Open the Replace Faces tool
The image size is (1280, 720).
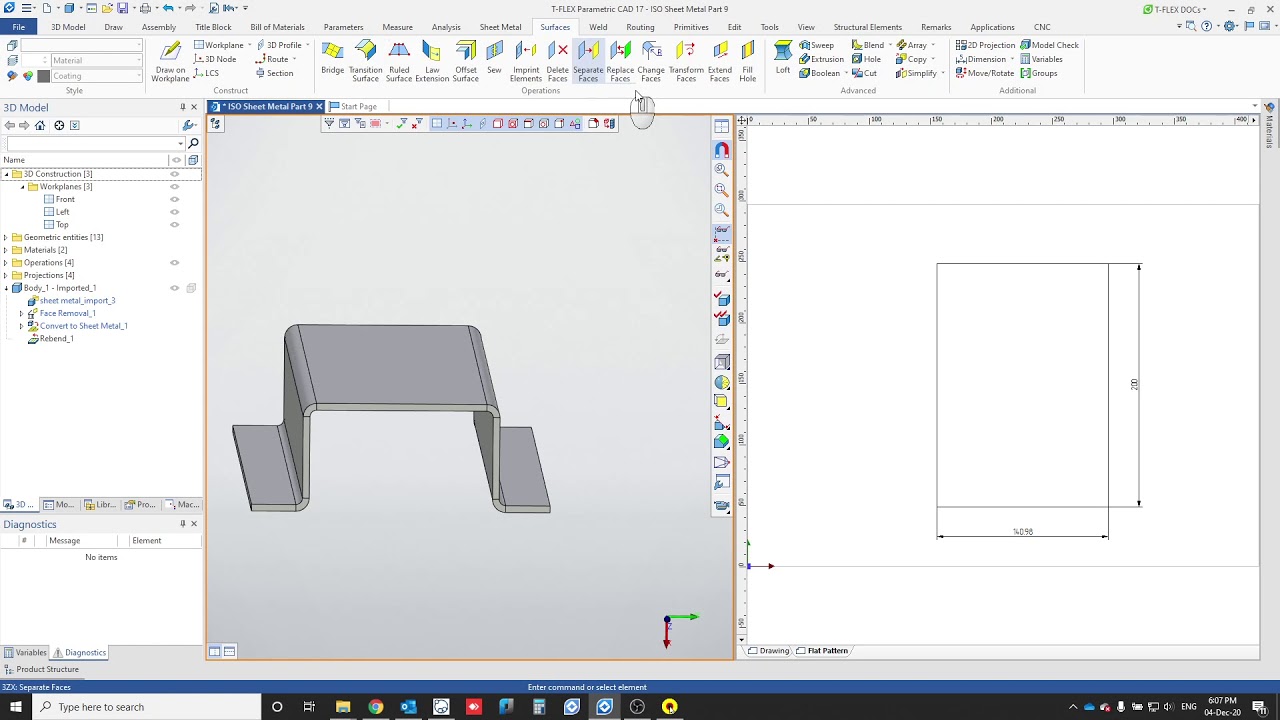[x=620, y=60]
